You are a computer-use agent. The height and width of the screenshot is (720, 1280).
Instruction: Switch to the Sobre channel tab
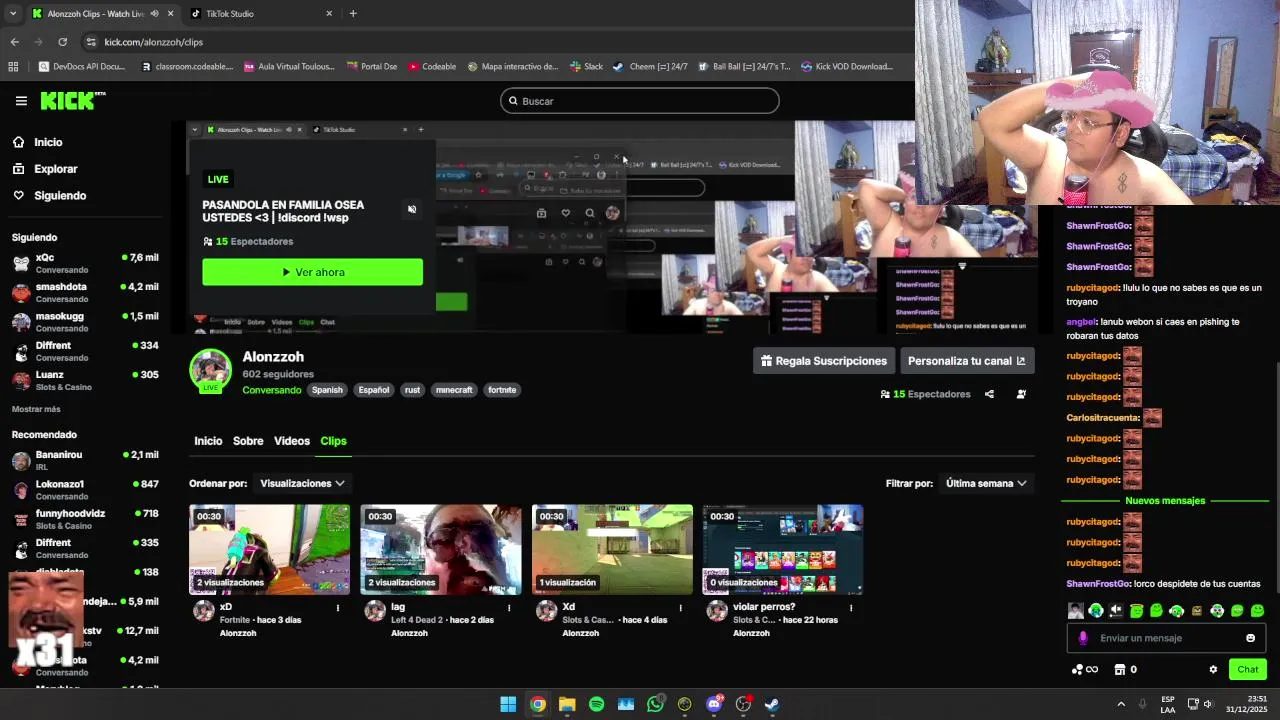pos(248,441)
